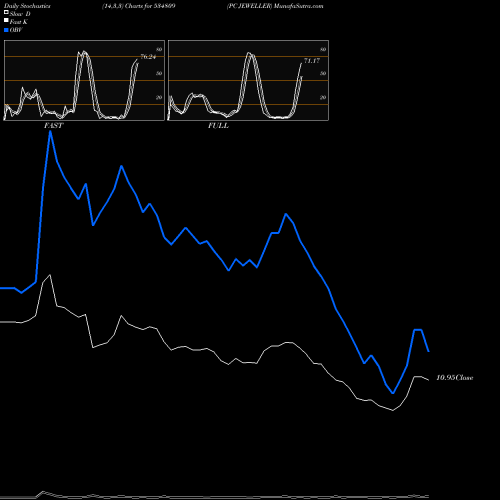Click the highest peak of blue OBV line

pos(50,132)
